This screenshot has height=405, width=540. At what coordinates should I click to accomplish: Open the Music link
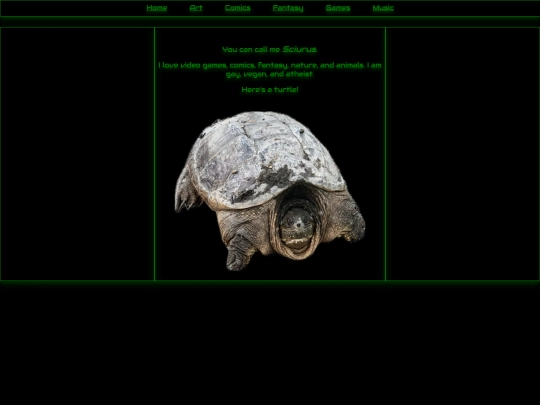[x=383, y=8]
